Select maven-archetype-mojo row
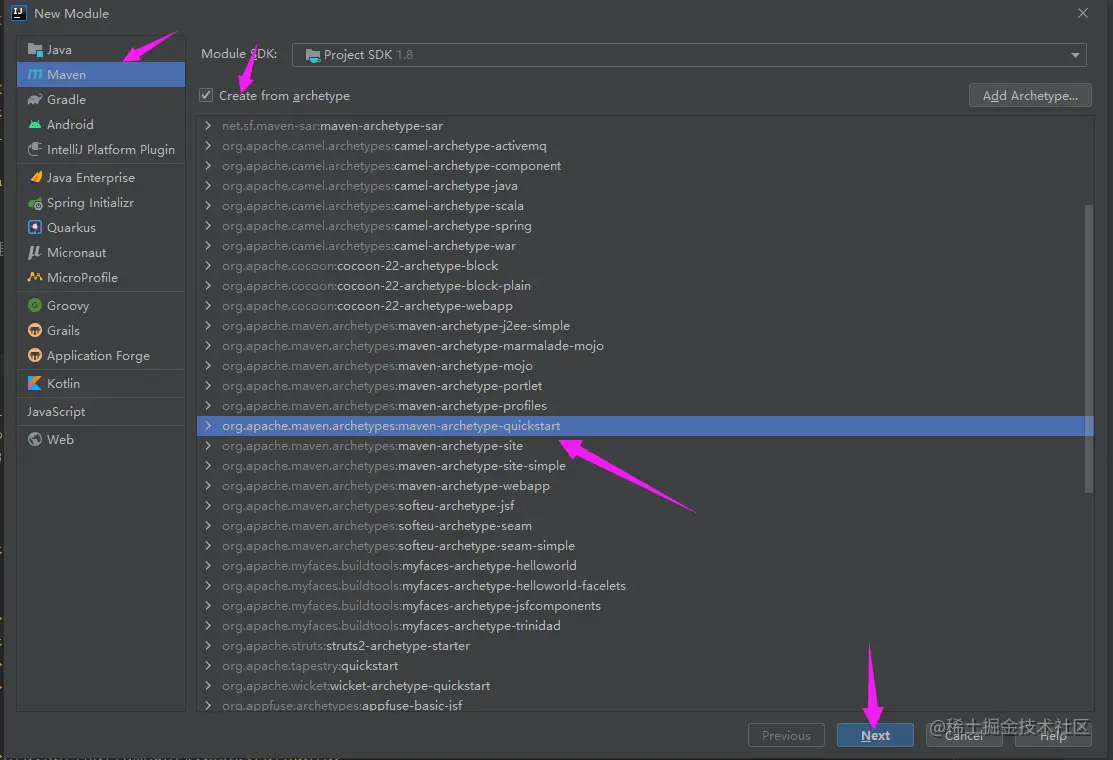The width and height of the screenshot is (1113, 760). pyautogui.click(x=645, y=365)
